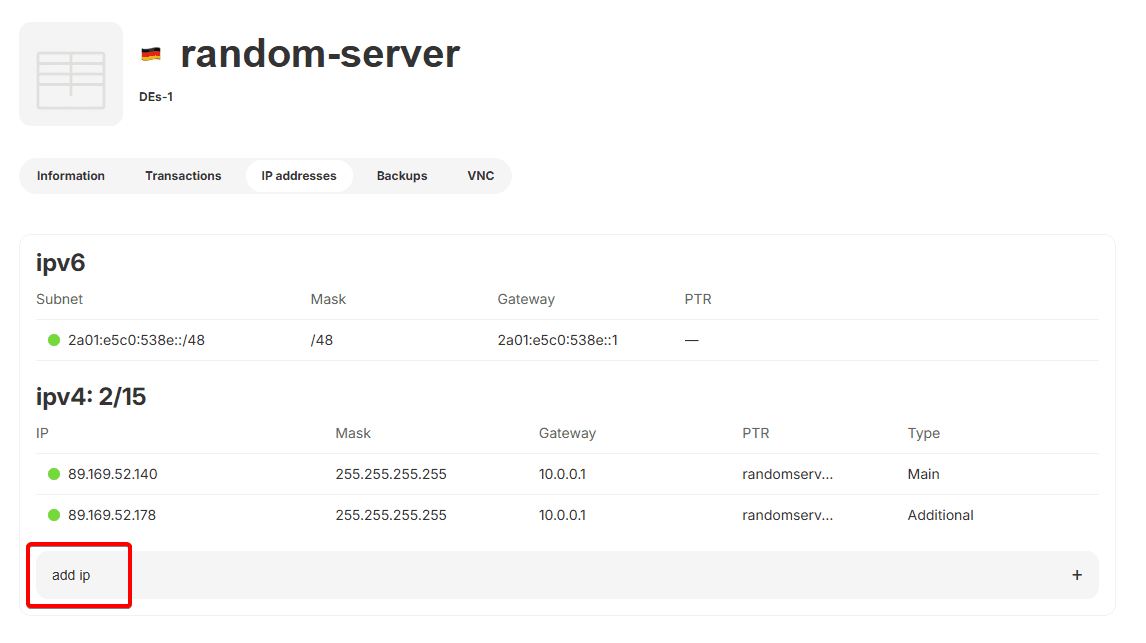Click the truncated PTR of the Main IP
This screenshot has height=643, width=1146.
click(x=787, y=474)
